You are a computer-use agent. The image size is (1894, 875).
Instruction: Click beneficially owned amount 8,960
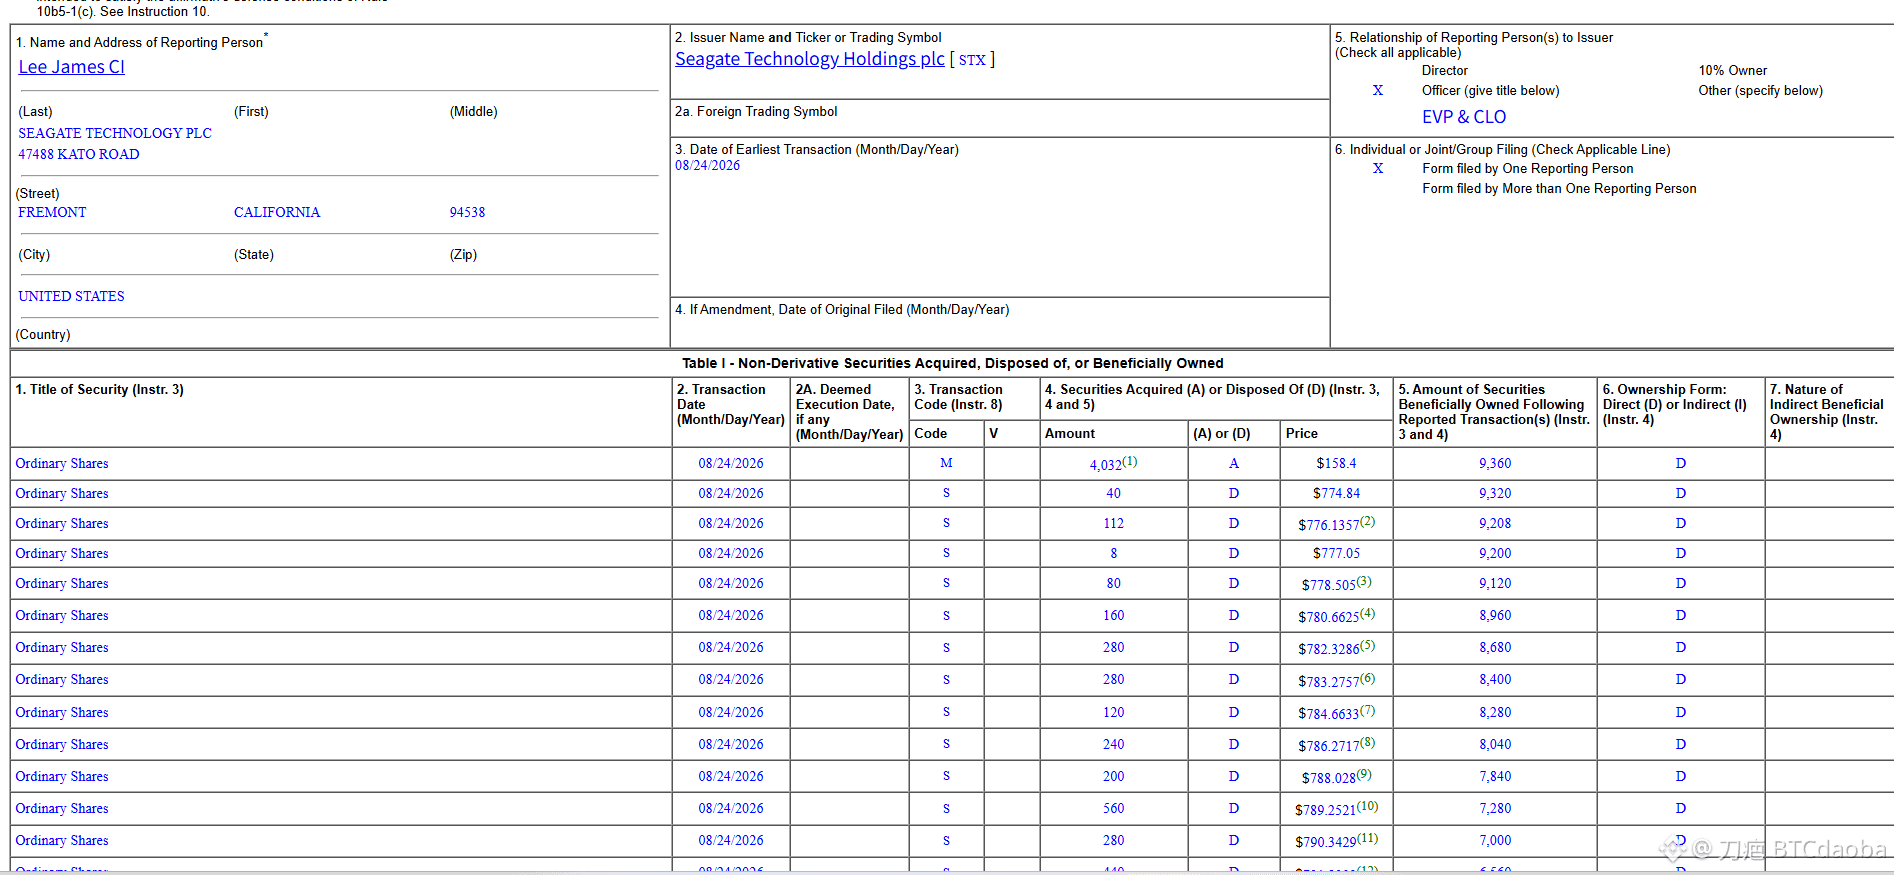(x=1495, y=615)
